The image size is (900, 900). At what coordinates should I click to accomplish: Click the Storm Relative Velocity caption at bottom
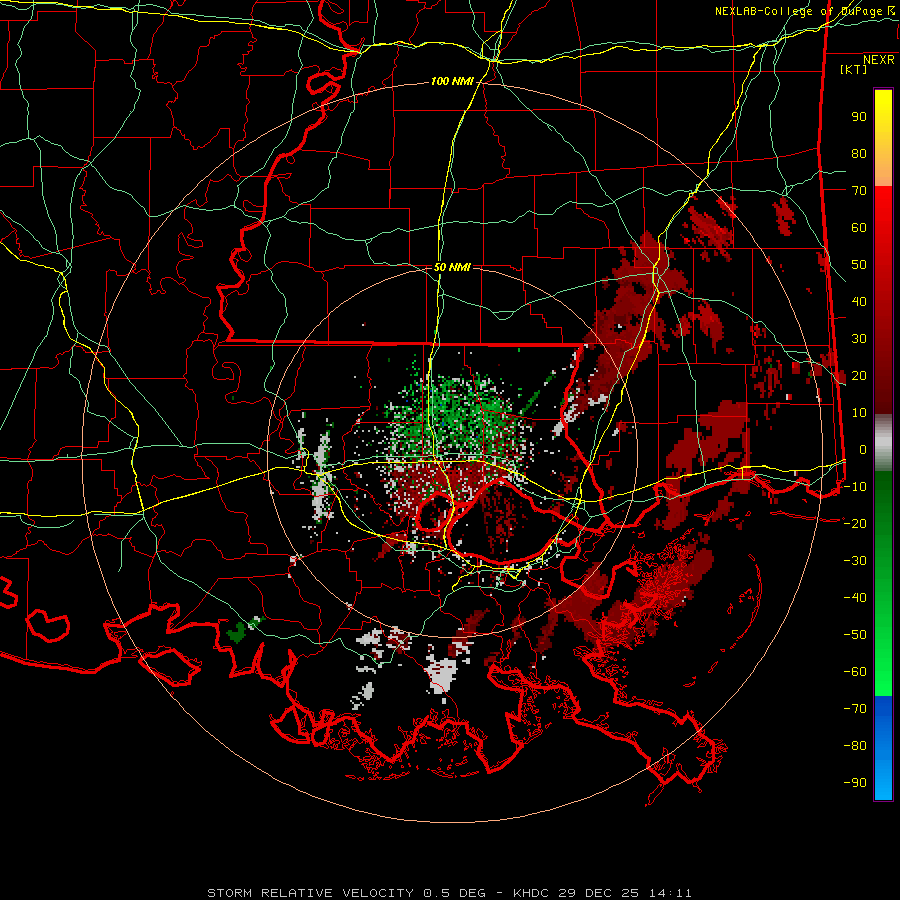pyautogui.click(x=449, y=893)
